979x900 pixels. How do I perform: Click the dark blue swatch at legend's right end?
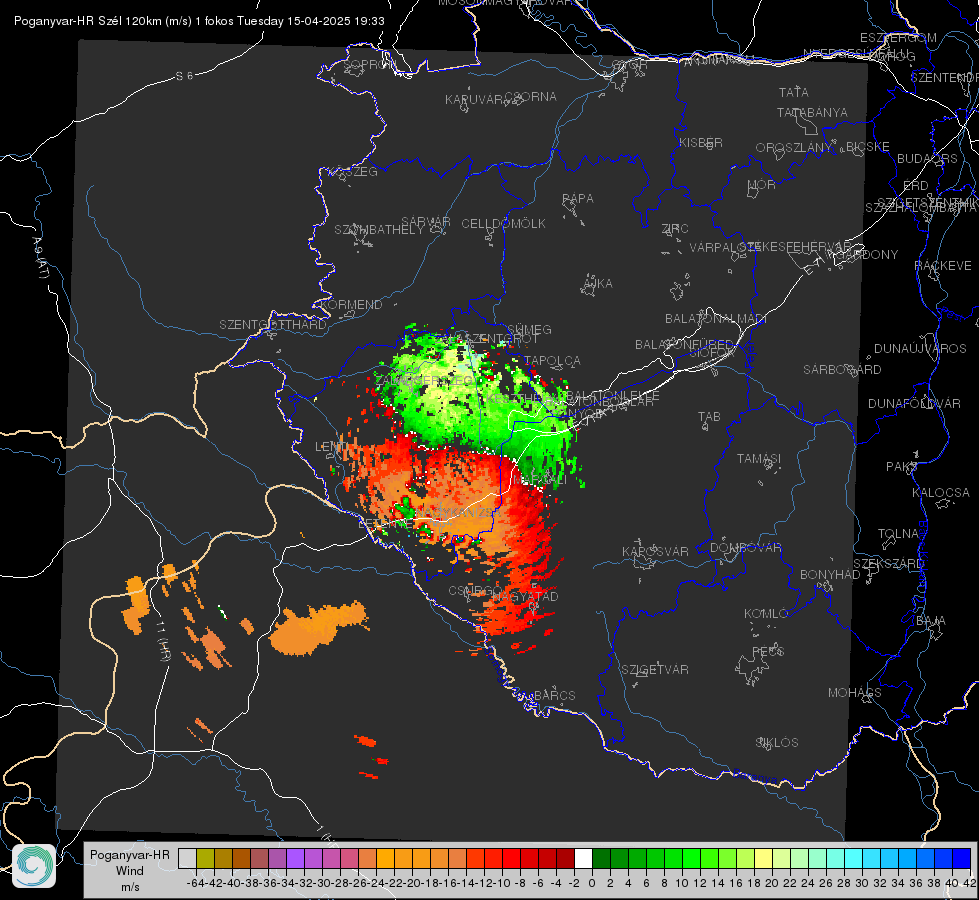(x=962, y=858)
